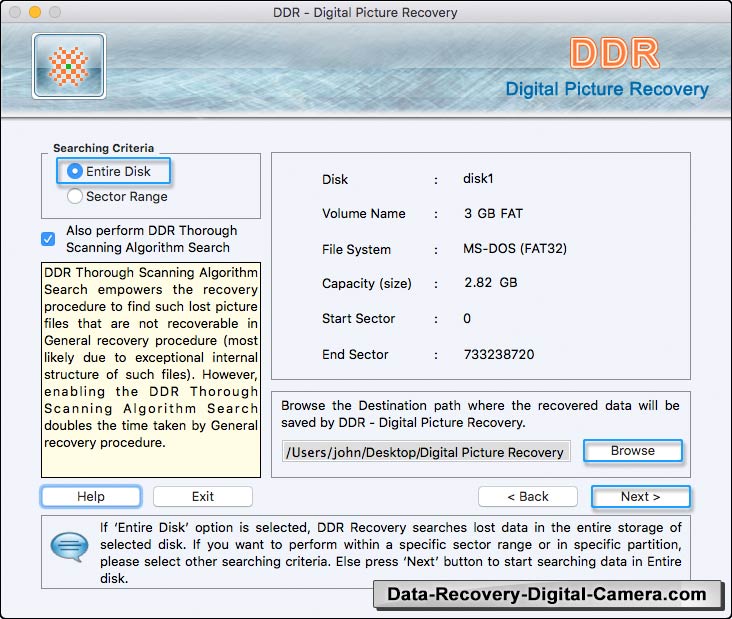Click the end sector value 733238720
The image size is (732, 619).
[499, 354]
